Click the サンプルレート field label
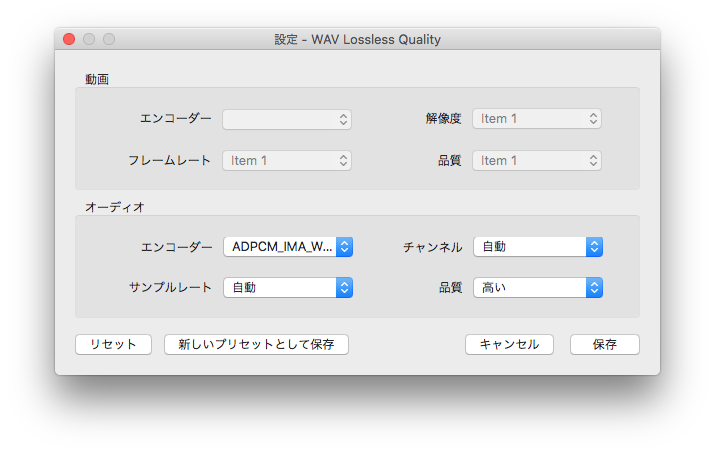 pos(170,288)
